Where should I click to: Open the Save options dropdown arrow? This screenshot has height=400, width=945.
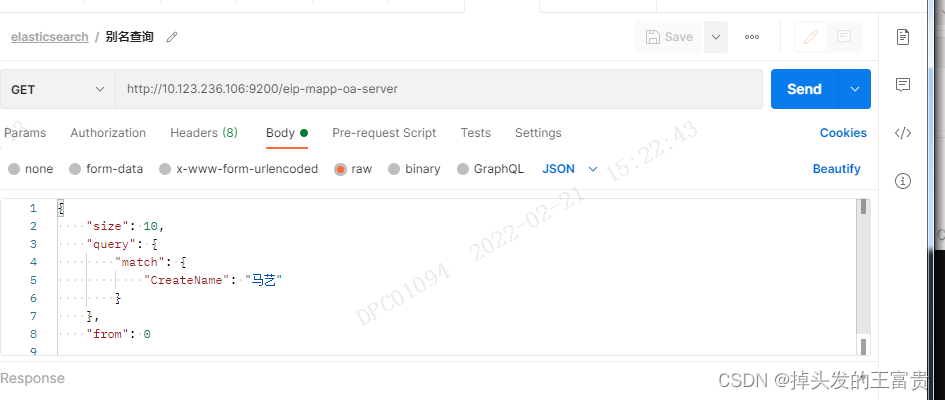[x=716, y=37]
